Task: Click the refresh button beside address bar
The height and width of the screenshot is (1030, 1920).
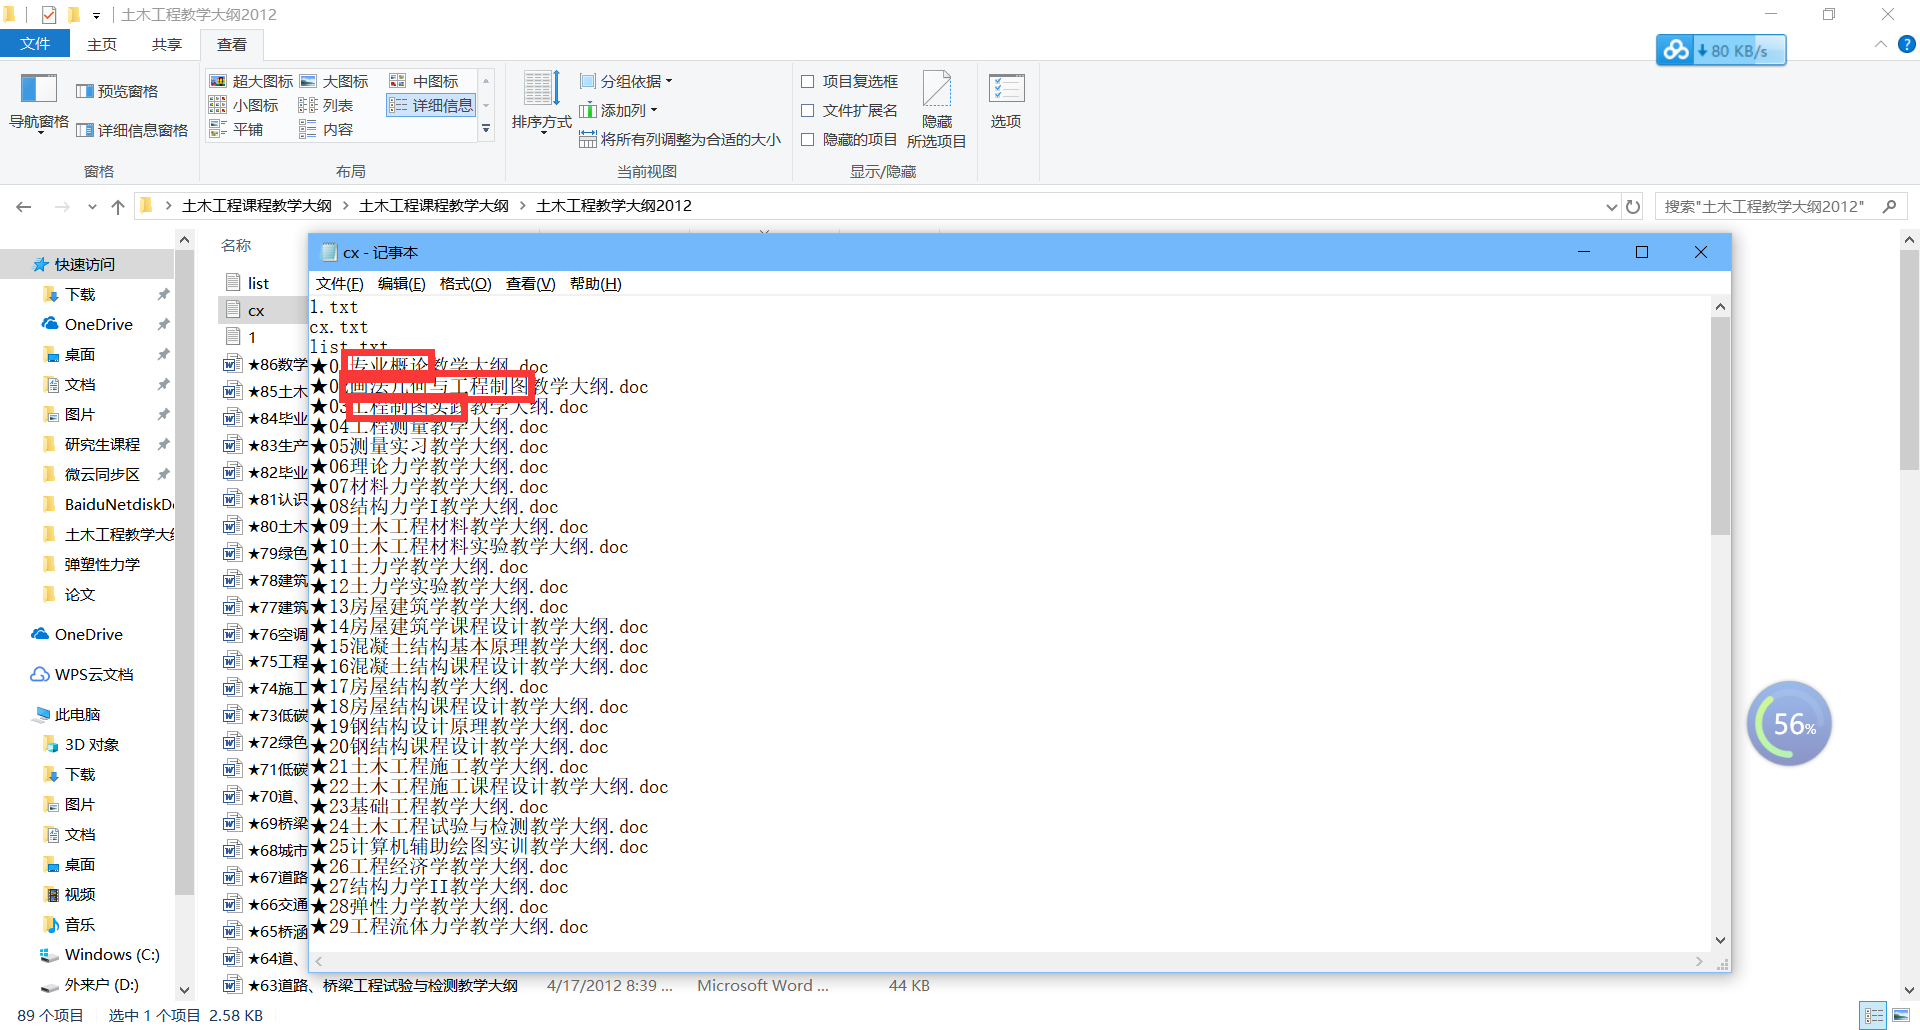Action: 1633,207
